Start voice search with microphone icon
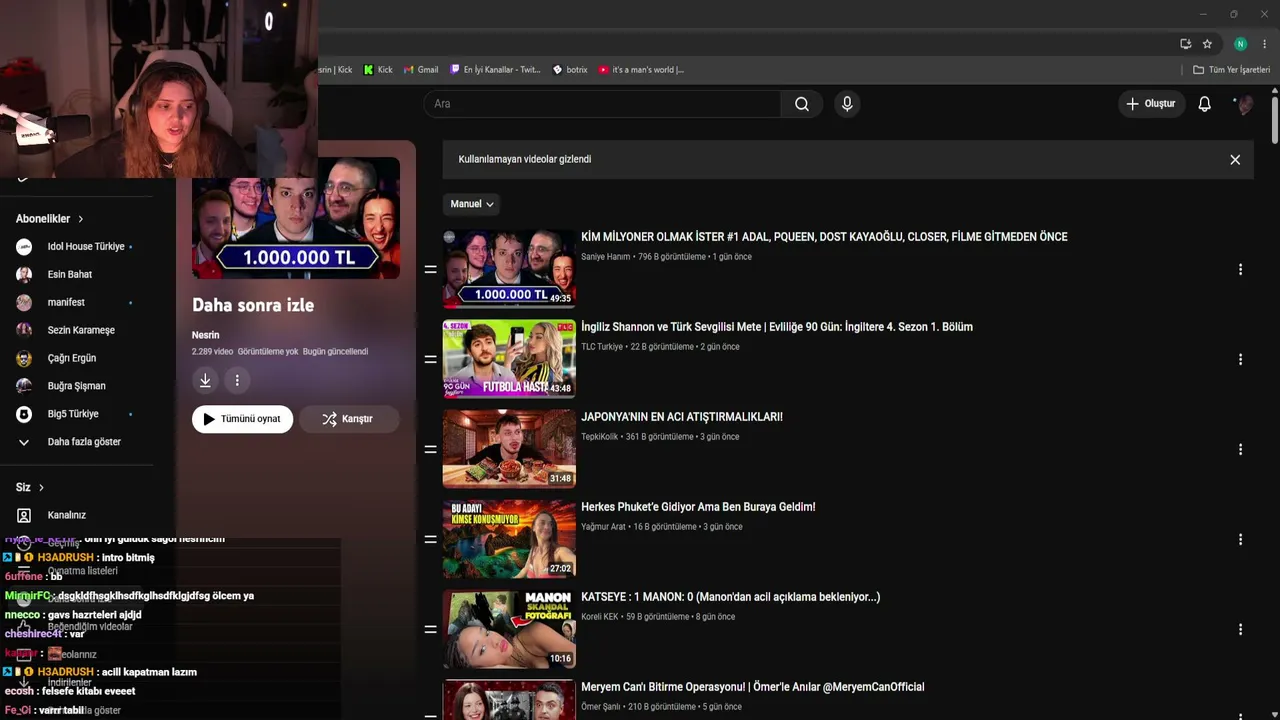The width and height of the screenshot is (1280, 720). [847, 104]
